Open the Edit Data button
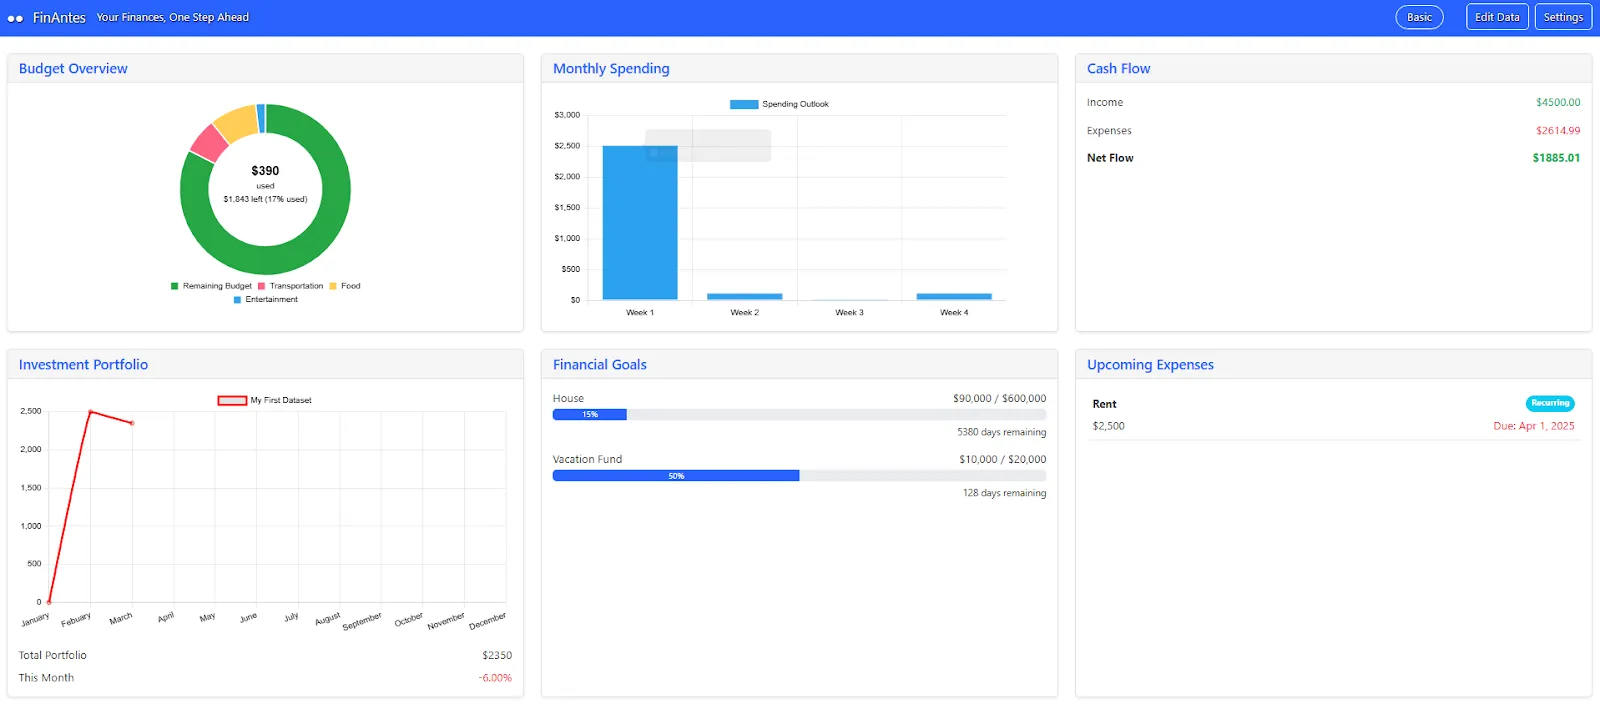Viewport: 1600px width, 714px height. pyautogui.click(x=1497, y=17)
